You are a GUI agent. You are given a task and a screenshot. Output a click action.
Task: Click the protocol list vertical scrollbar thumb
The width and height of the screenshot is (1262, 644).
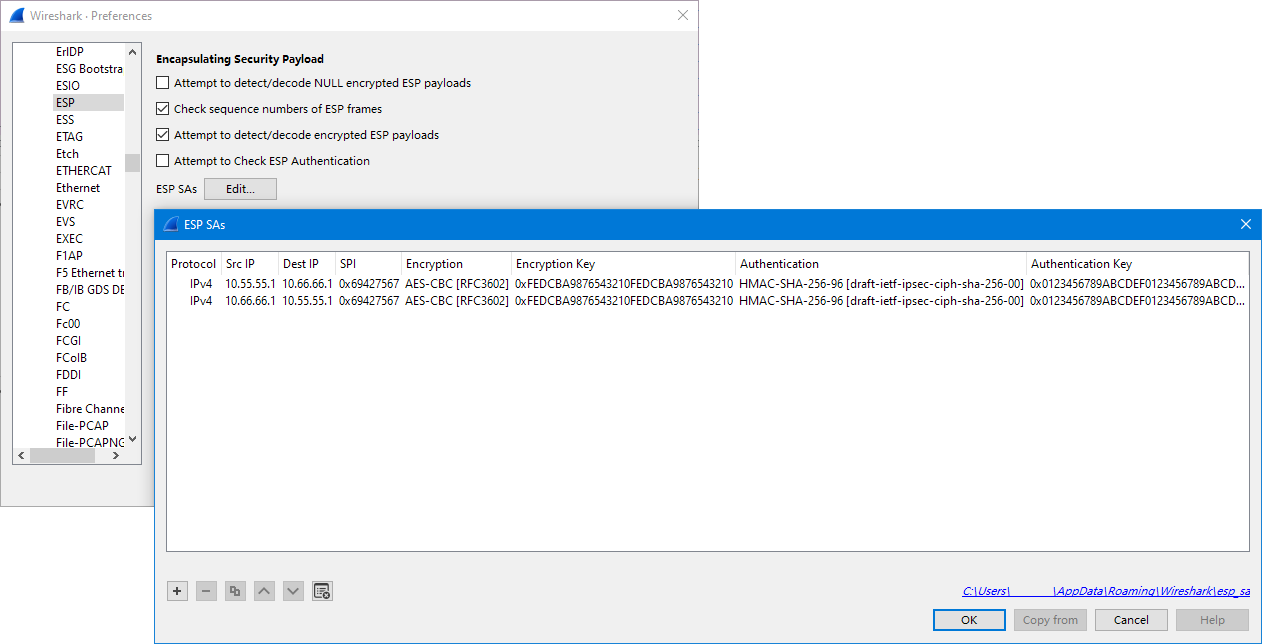[133, 163]
